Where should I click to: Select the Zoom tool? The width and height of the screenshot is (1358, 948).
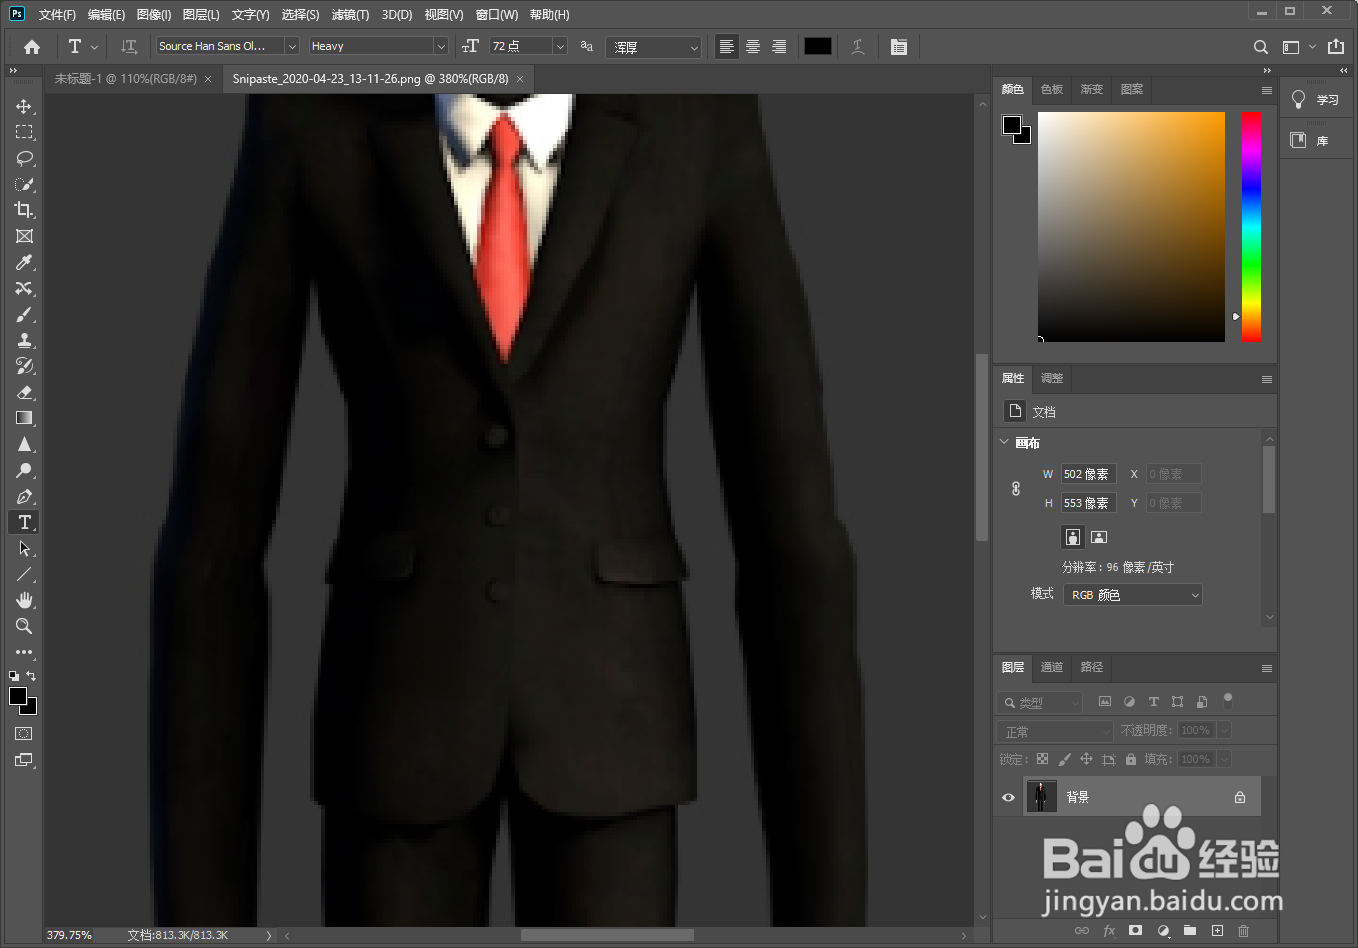tap(24, 626)
